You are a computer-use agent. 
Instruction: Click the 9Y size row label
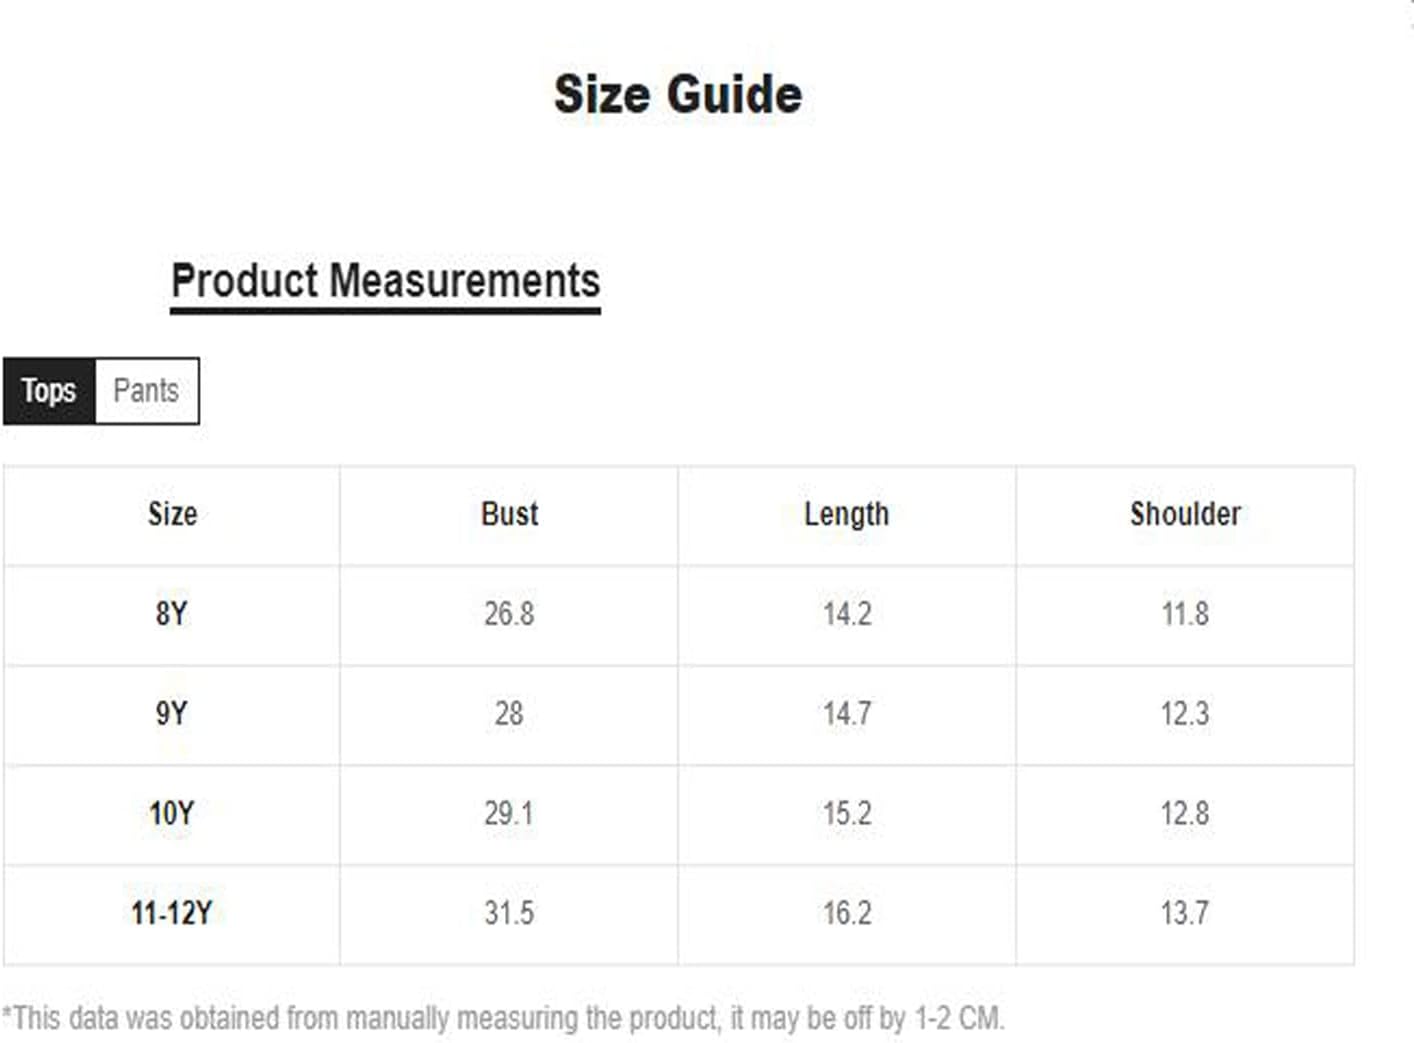171,713
